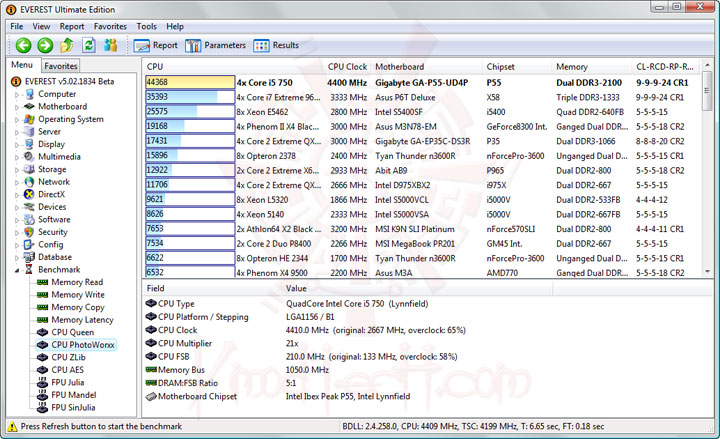Click the green Forward arrow toolbar icon
The image size is (720, 439).
click(45, 45)
